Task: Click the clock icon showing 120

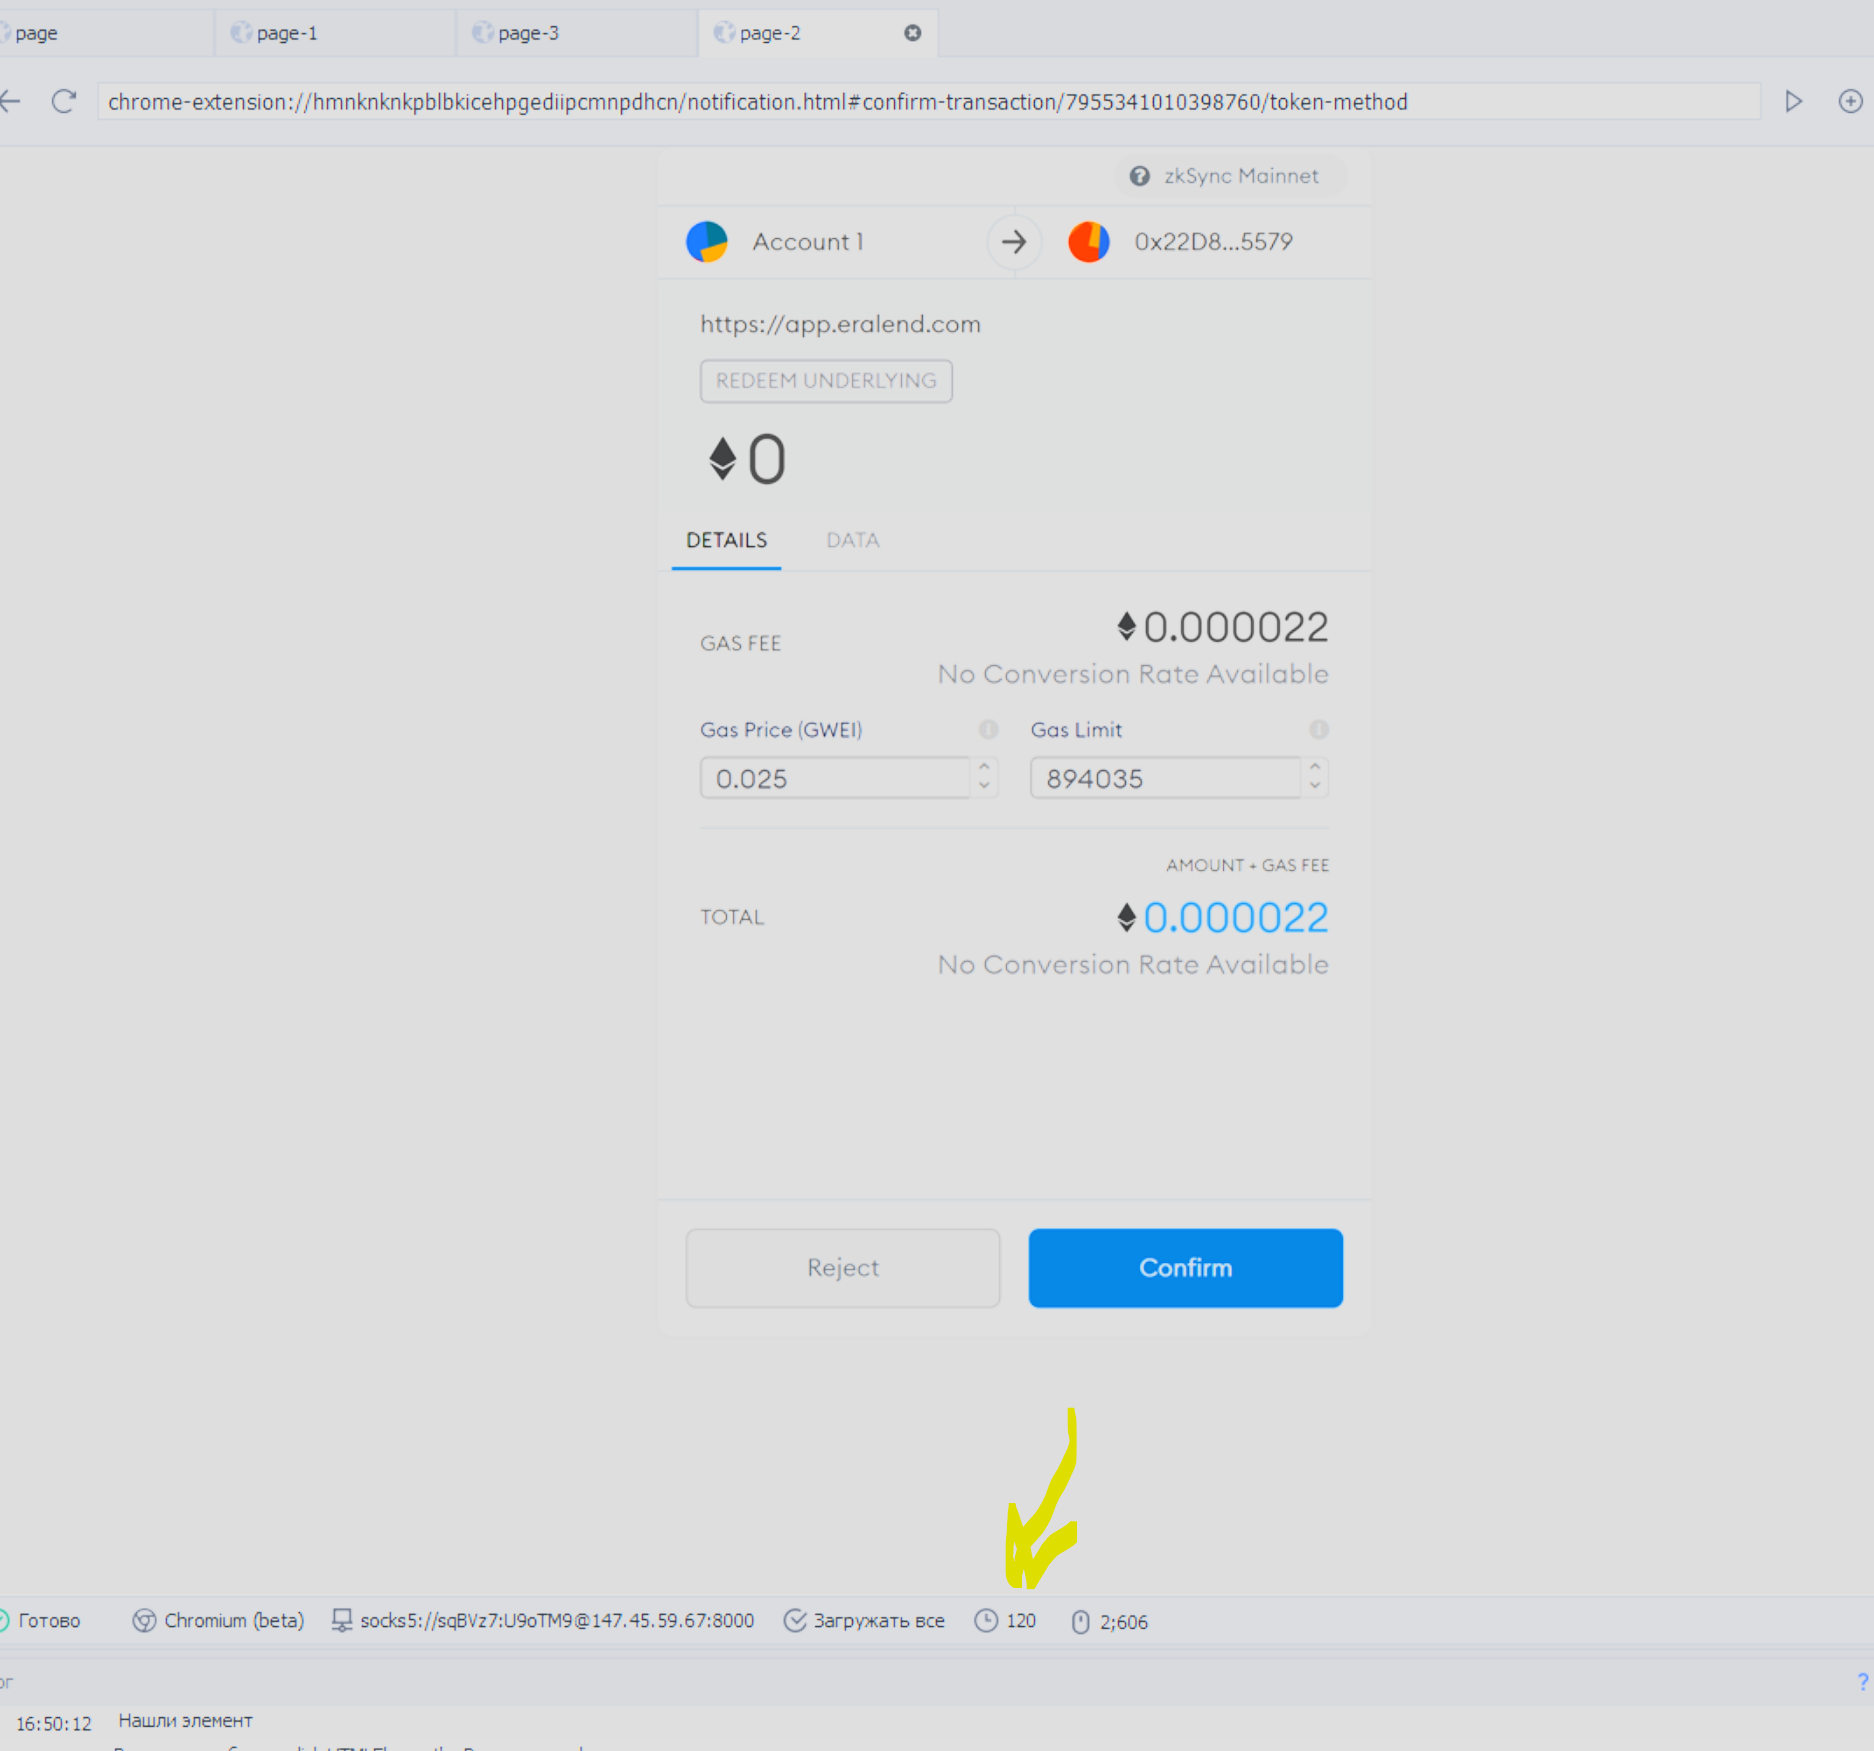Action: (986, 1620)
